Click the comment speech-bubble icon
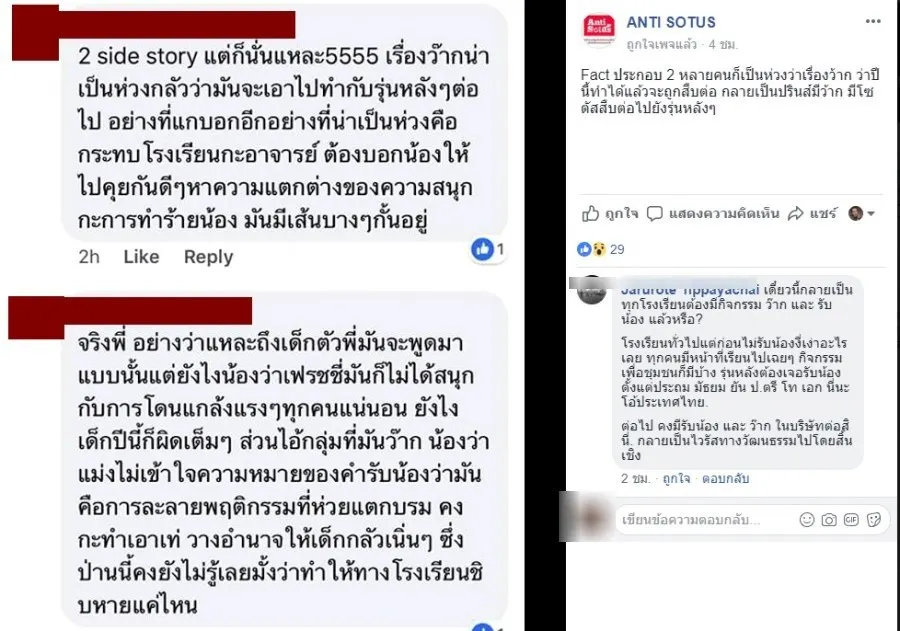The height and width of the screenshot is (631, 900). pos(654,214)
